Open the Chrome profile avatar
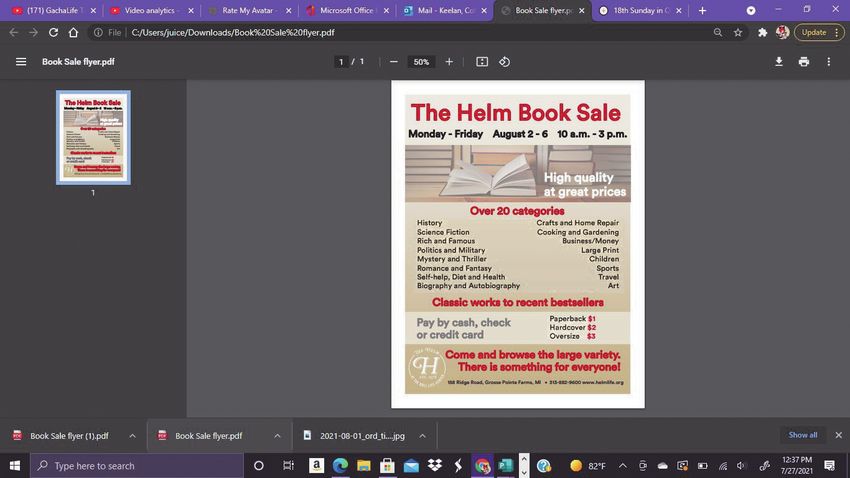850x478 pixels. click(782, 33)
